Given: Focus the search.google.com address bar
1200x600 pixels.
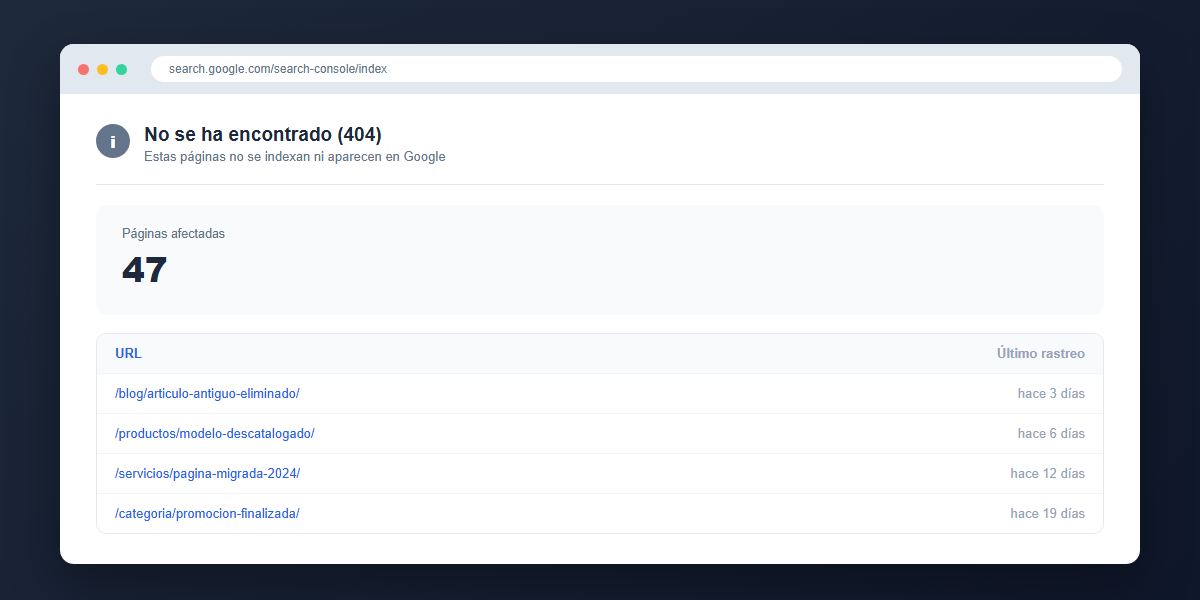Looking at the screenshot, I should 636,69.
